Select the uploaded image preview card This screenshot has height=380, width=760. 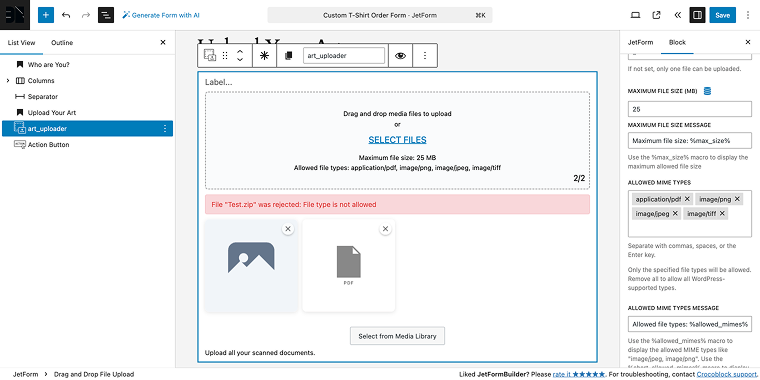click(x=251, y=266)
